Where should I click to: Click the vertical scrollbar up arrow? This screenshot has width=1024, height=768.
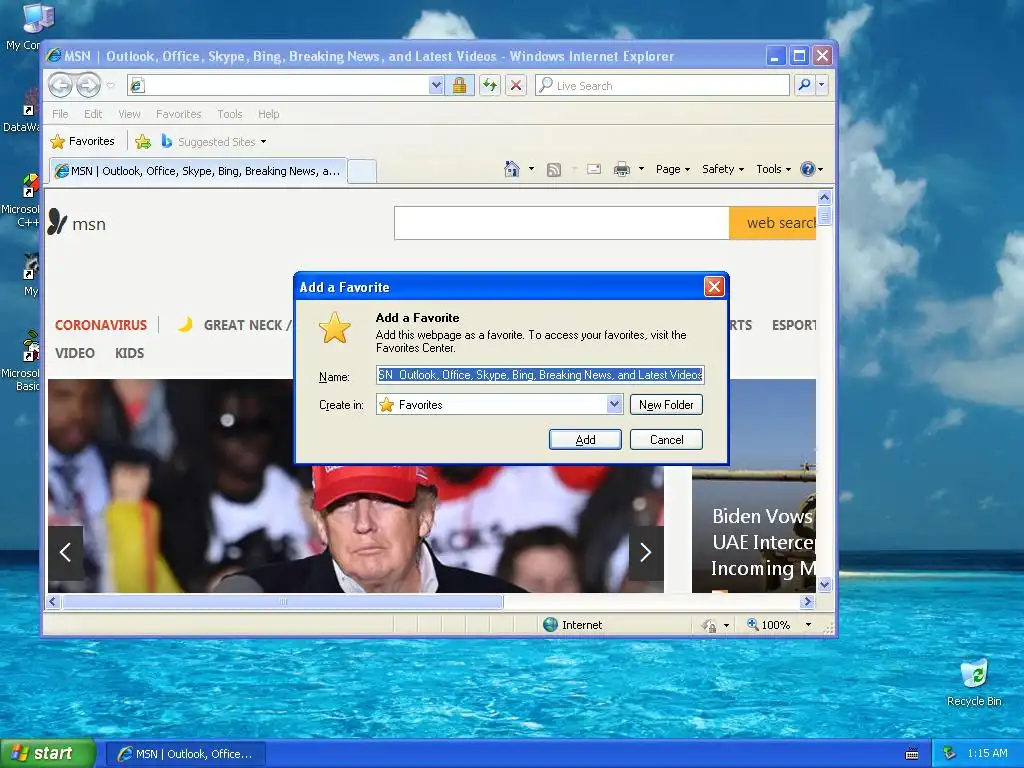[x=824, y=197]
